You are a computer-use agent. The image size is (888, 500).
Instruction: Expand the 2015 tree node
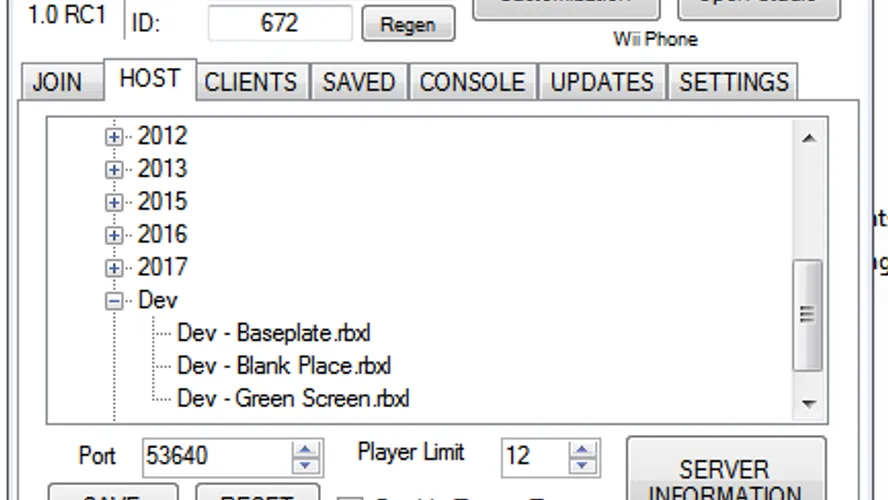point(114,202)
